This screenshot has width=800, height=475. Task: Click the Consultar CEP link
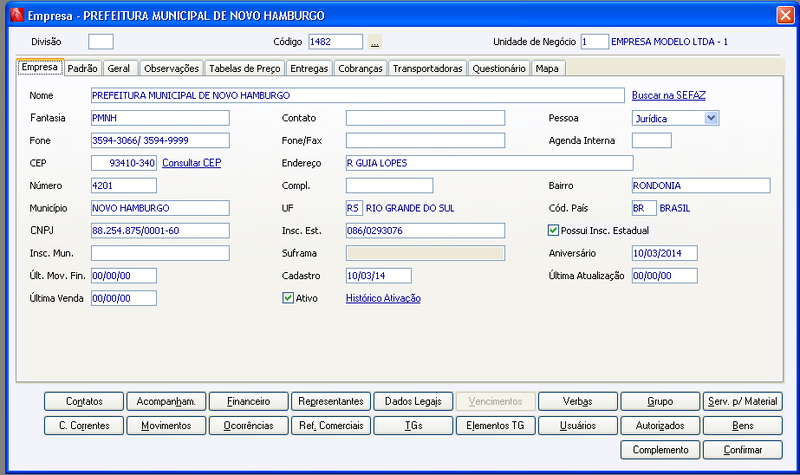191,163
